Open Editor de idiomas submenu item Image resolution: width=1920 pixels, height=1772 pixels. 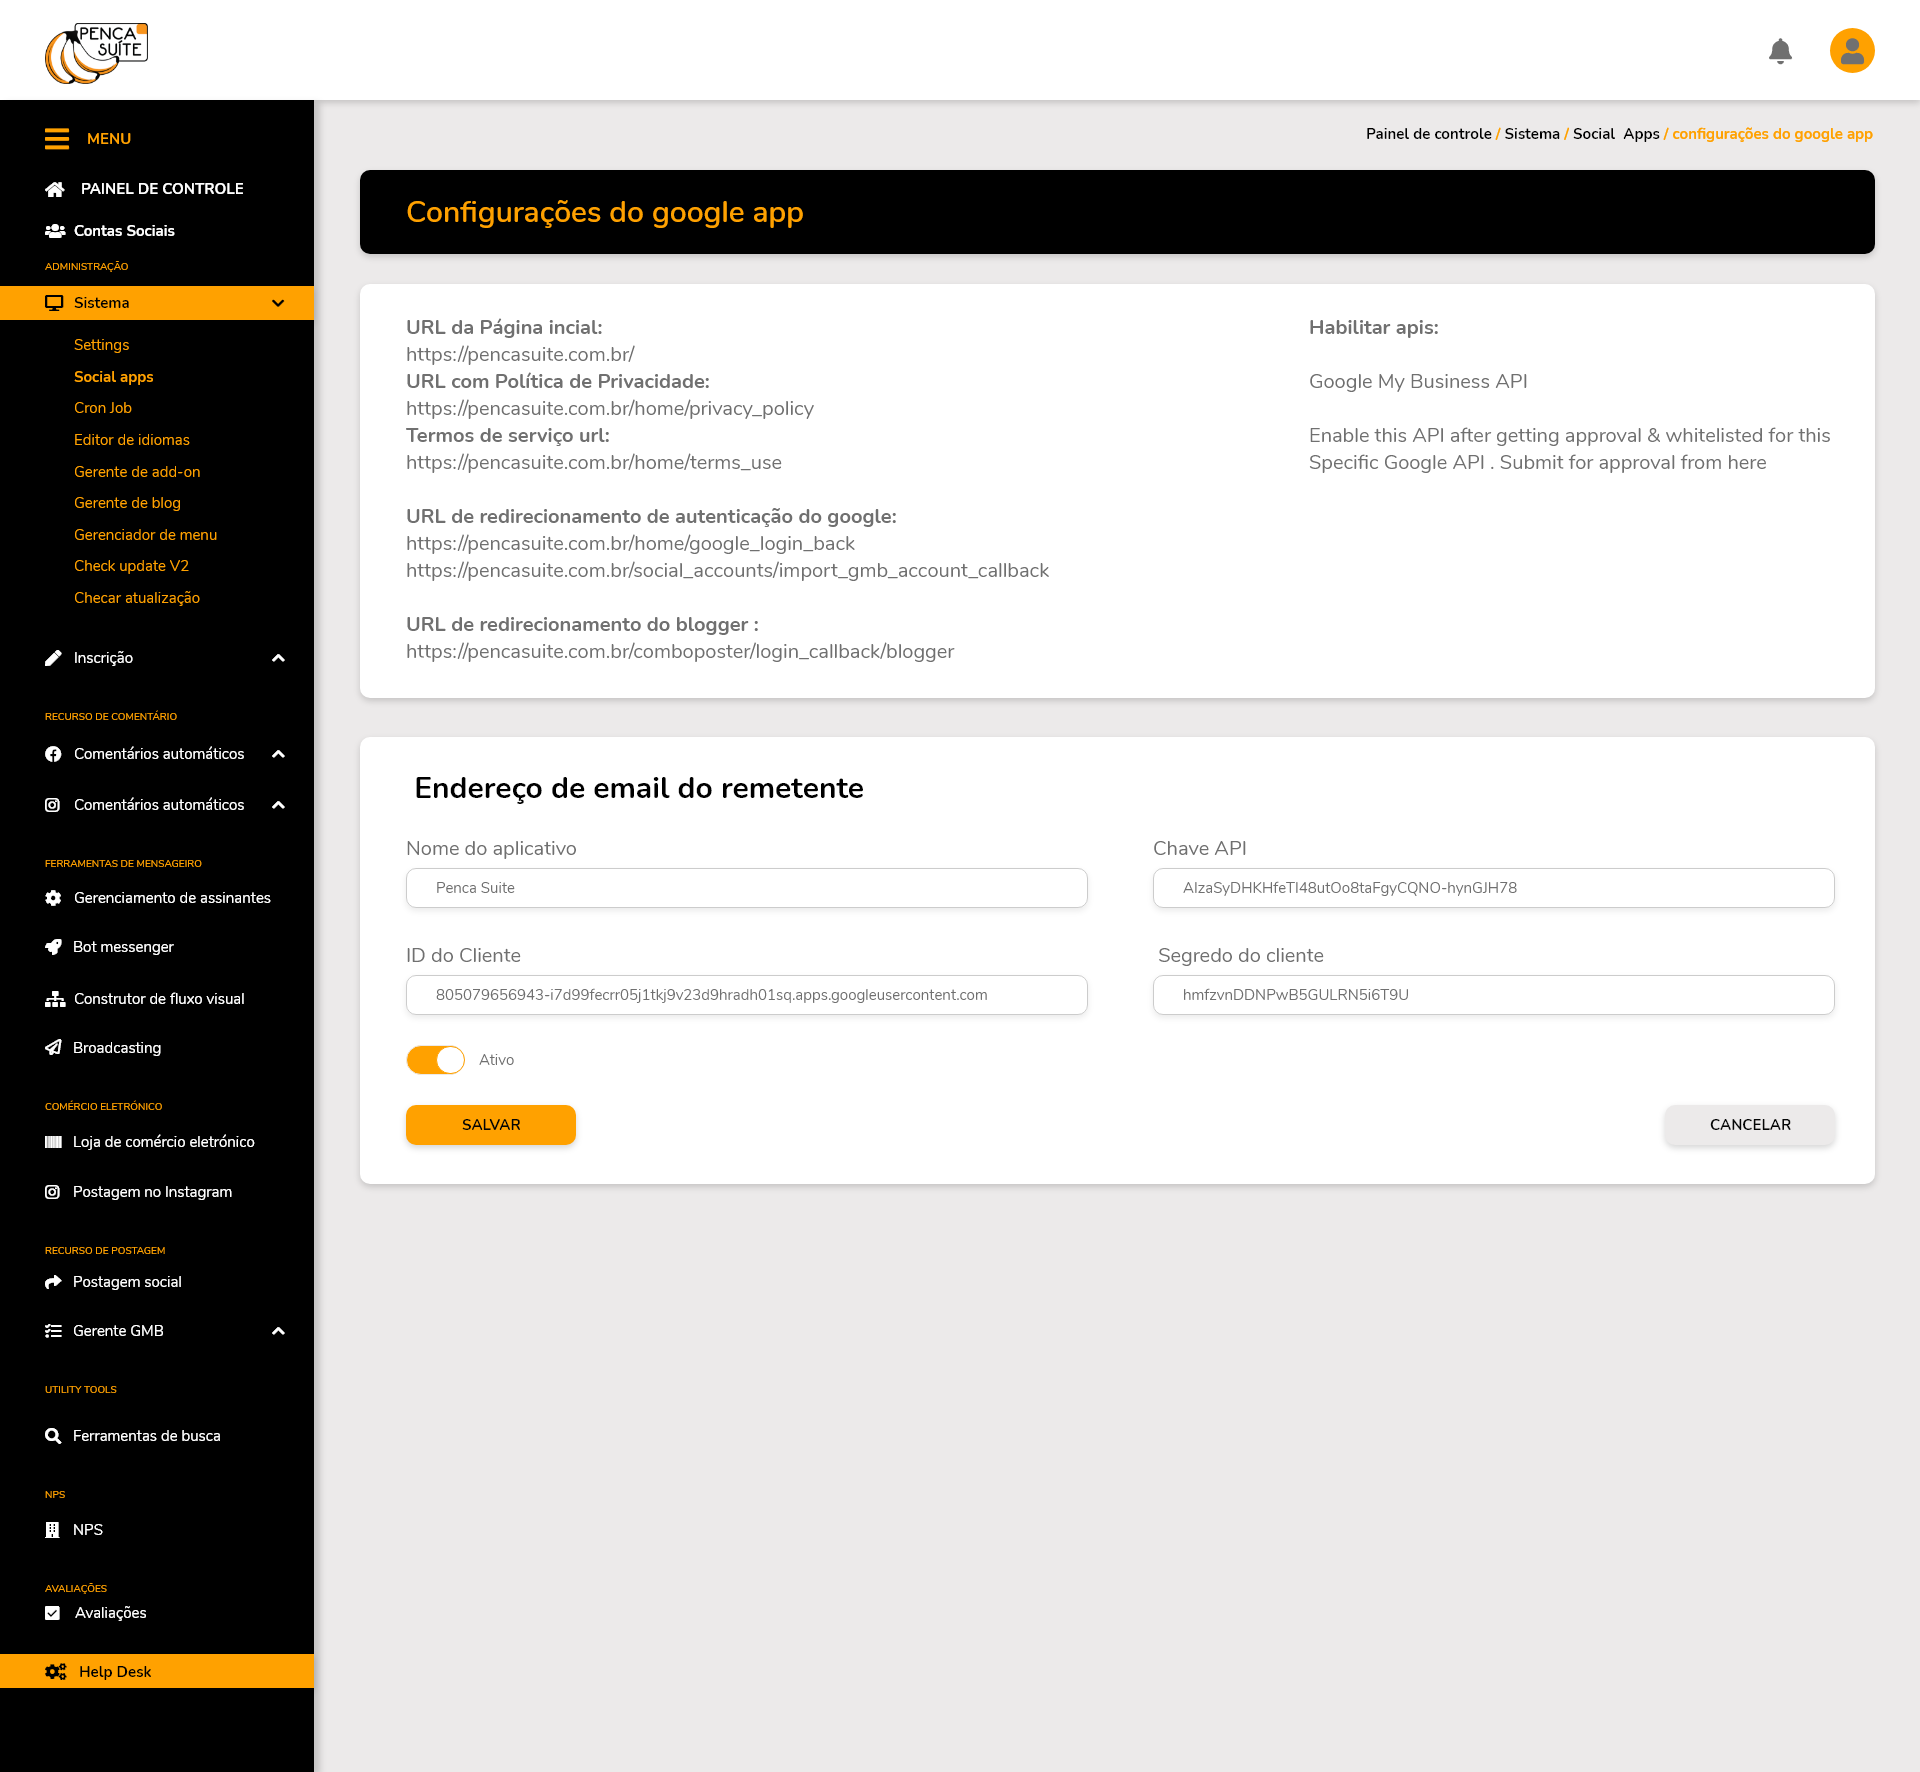click(x=132, y=440)
